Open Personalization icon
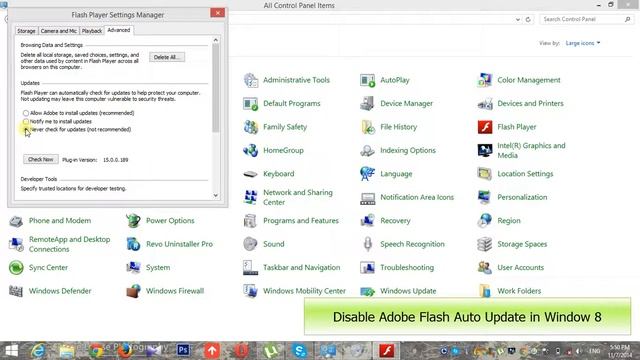Screen dimensions: 640x360 tap(484, 197)
